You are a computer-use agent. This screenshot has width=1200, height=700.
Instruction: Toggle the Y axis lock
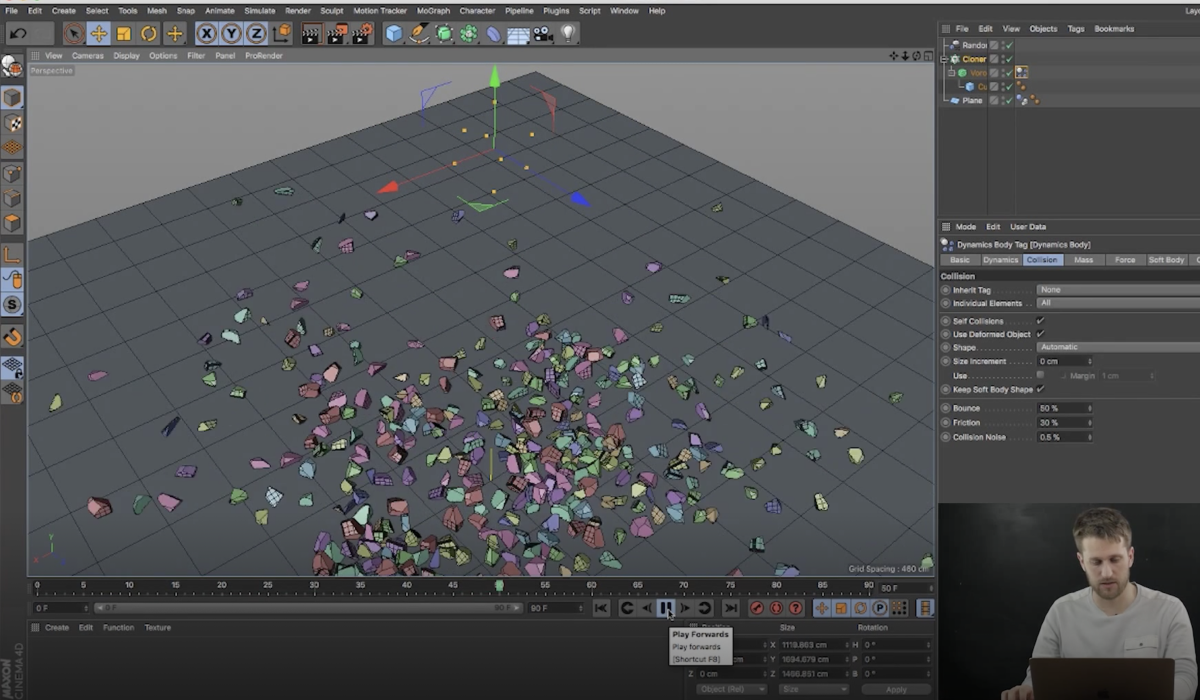click(231, 34)
